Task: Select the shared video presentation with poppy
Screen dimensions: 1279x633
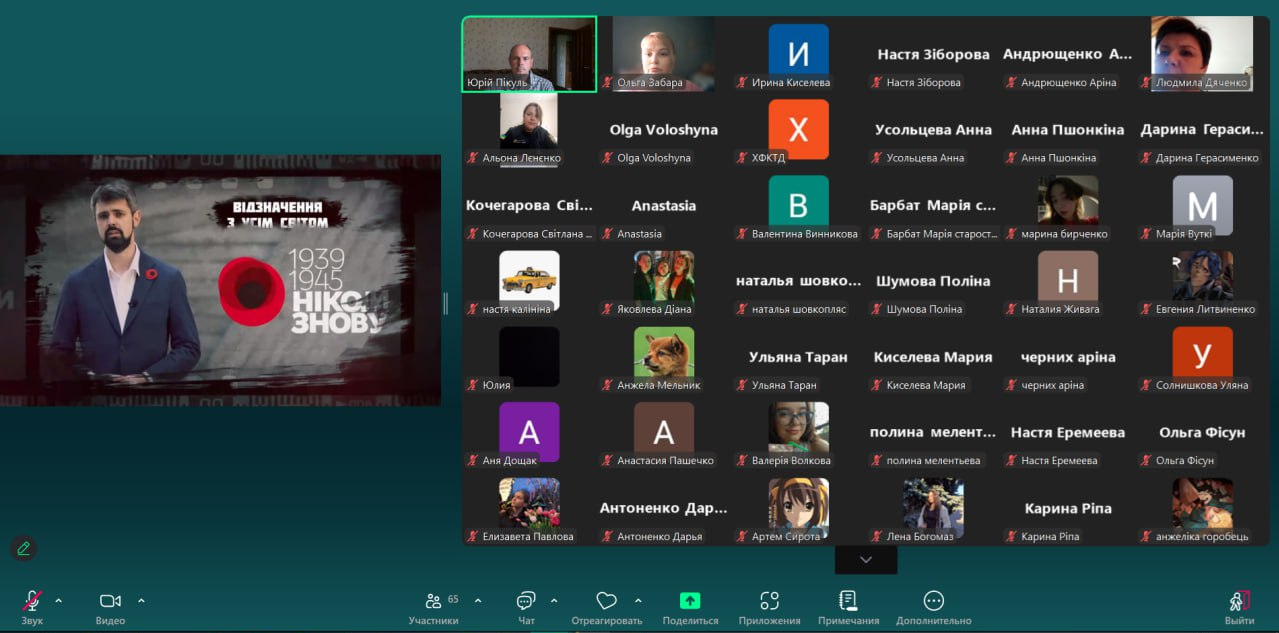Action: (220, 280)
